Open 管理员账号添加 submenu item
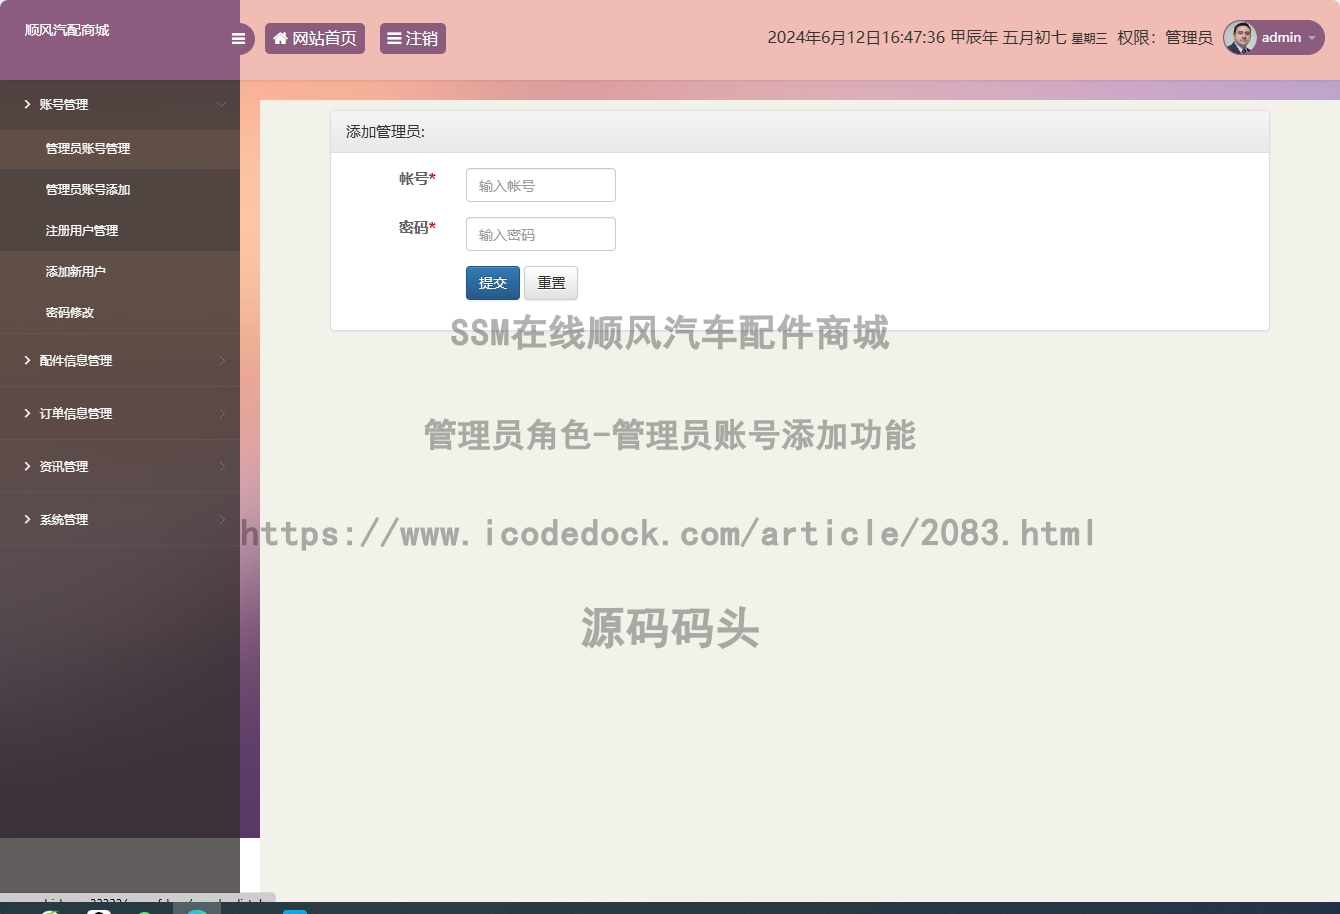1340x914 pixels. pyautogui.click(x=120, y=189)
